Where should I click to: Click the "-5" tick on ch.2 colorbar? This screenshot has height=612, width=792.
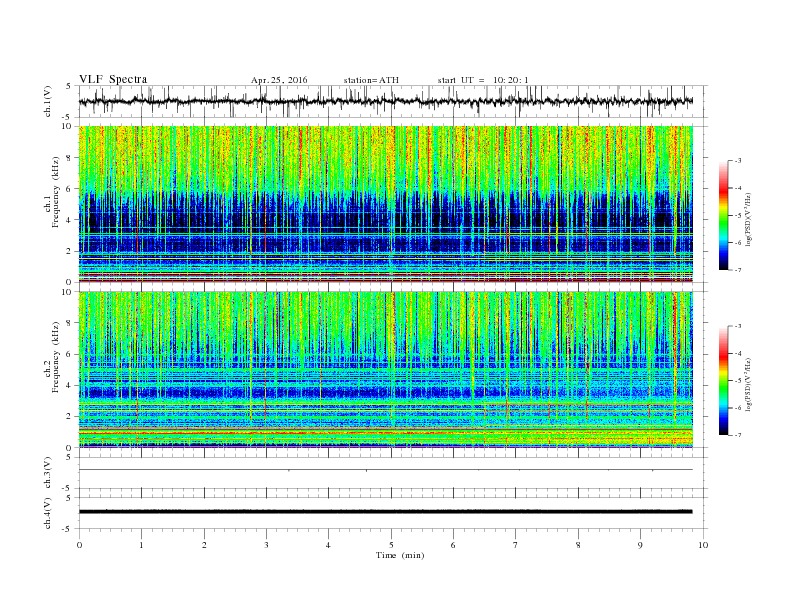(x=737, y=380)
